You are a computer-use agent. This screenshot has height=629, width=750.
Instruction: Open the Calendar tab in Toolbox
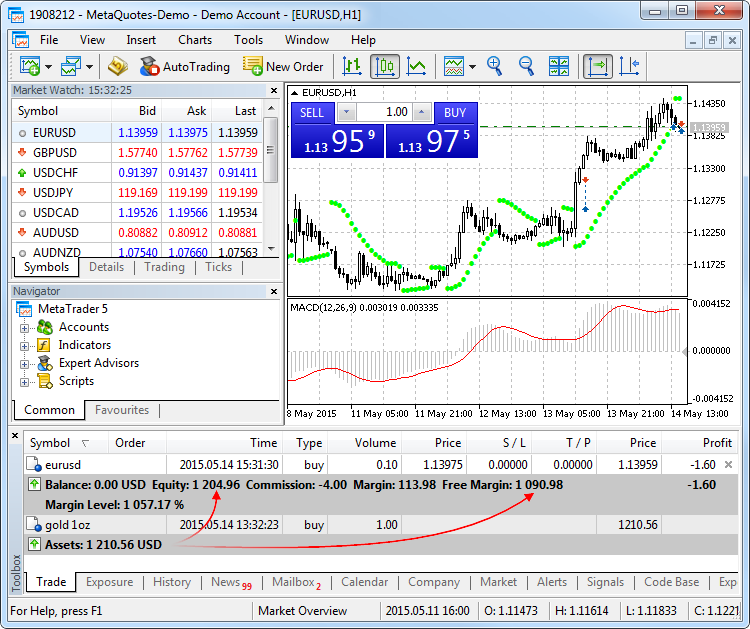[x=364, y=582]
